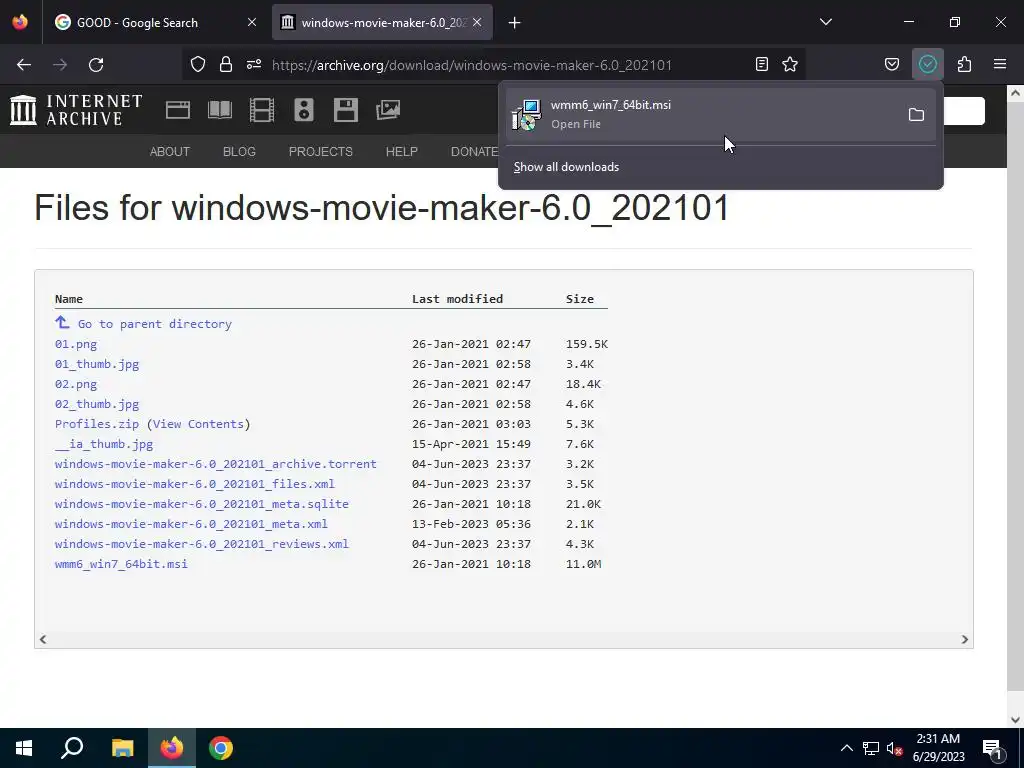Open the PROJECTS menu item
The width and height of the screenshot is (1024, 768).
tap(321, 152)
